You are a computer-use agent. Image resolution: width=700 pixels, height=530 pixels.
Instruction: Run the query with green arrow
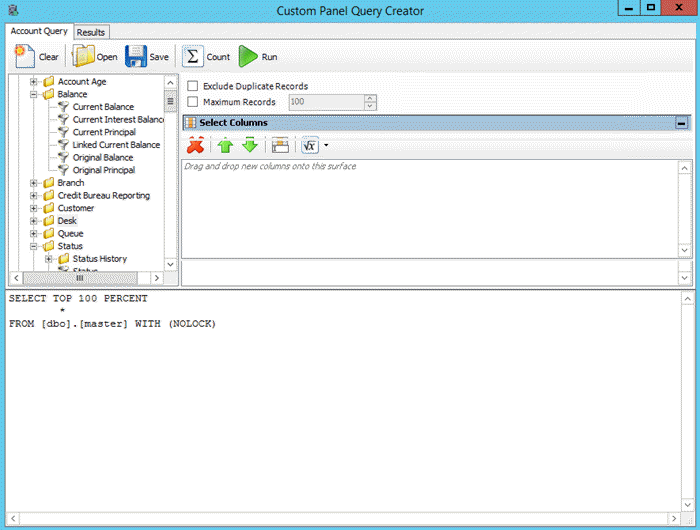pos(248,57)
